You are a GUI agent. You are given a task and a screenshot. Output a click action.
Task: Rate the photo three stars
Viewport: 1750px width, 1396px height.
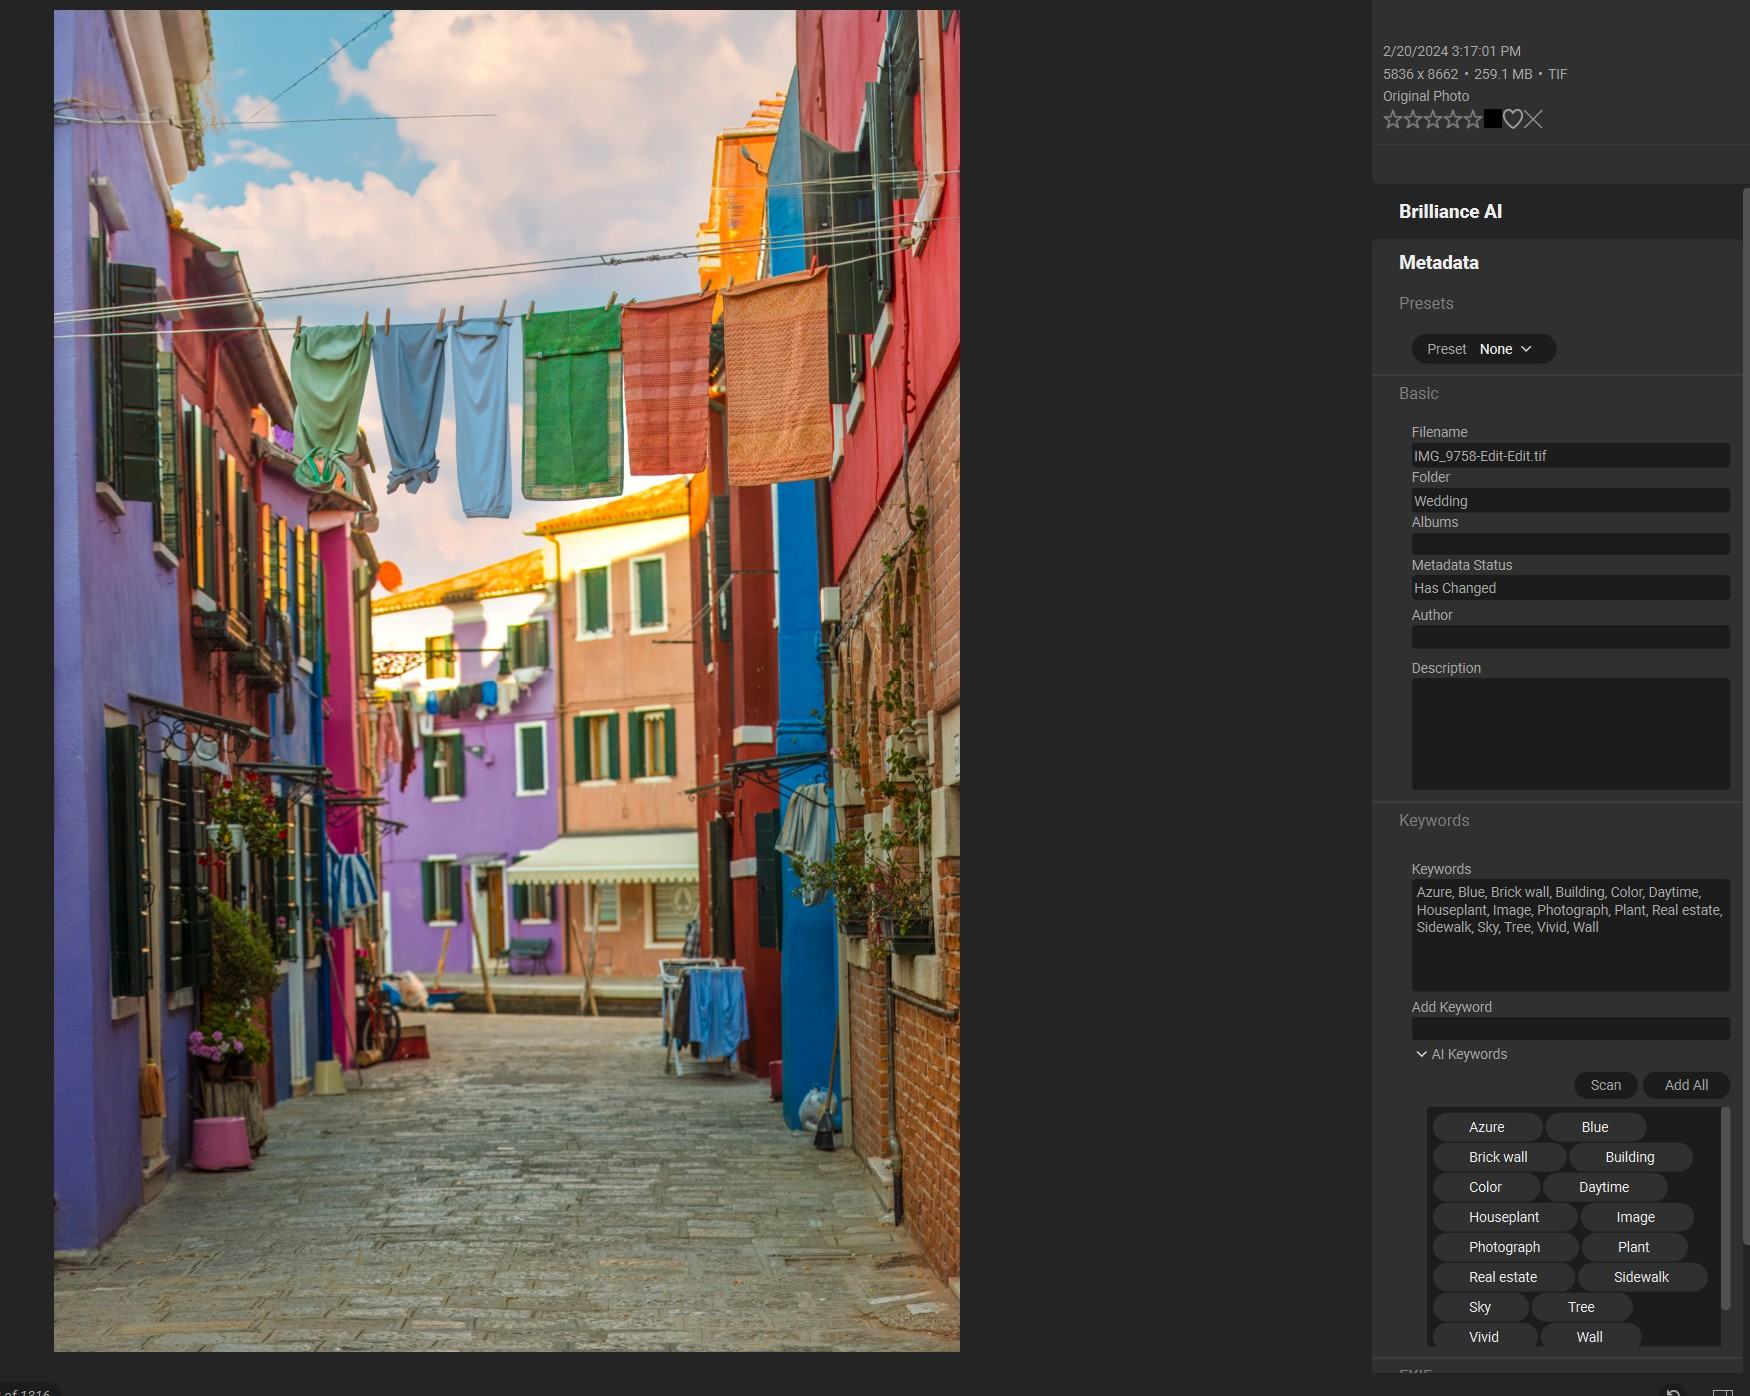1431,119
